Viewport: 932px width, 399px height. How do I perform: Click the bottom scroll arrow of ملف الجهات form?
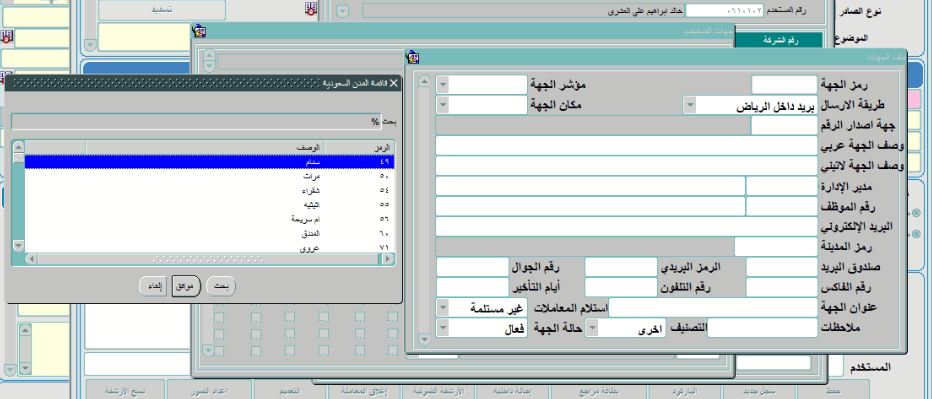coord(424,340)
